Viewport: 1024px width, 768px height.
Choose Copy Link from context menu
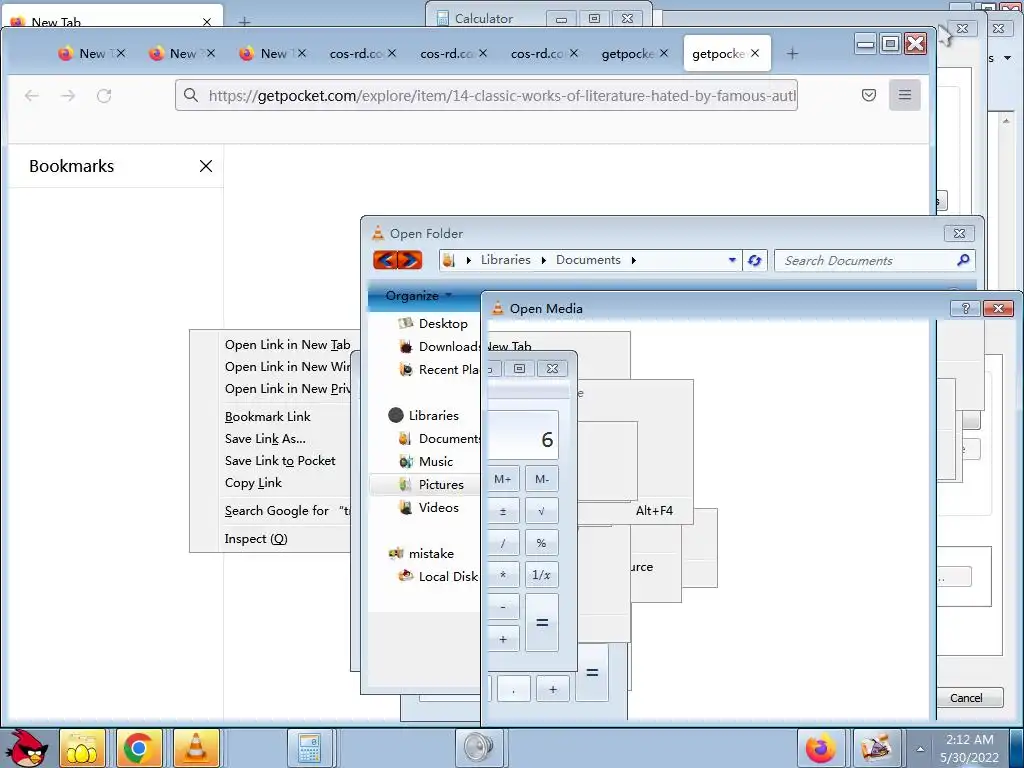point(253,483)
